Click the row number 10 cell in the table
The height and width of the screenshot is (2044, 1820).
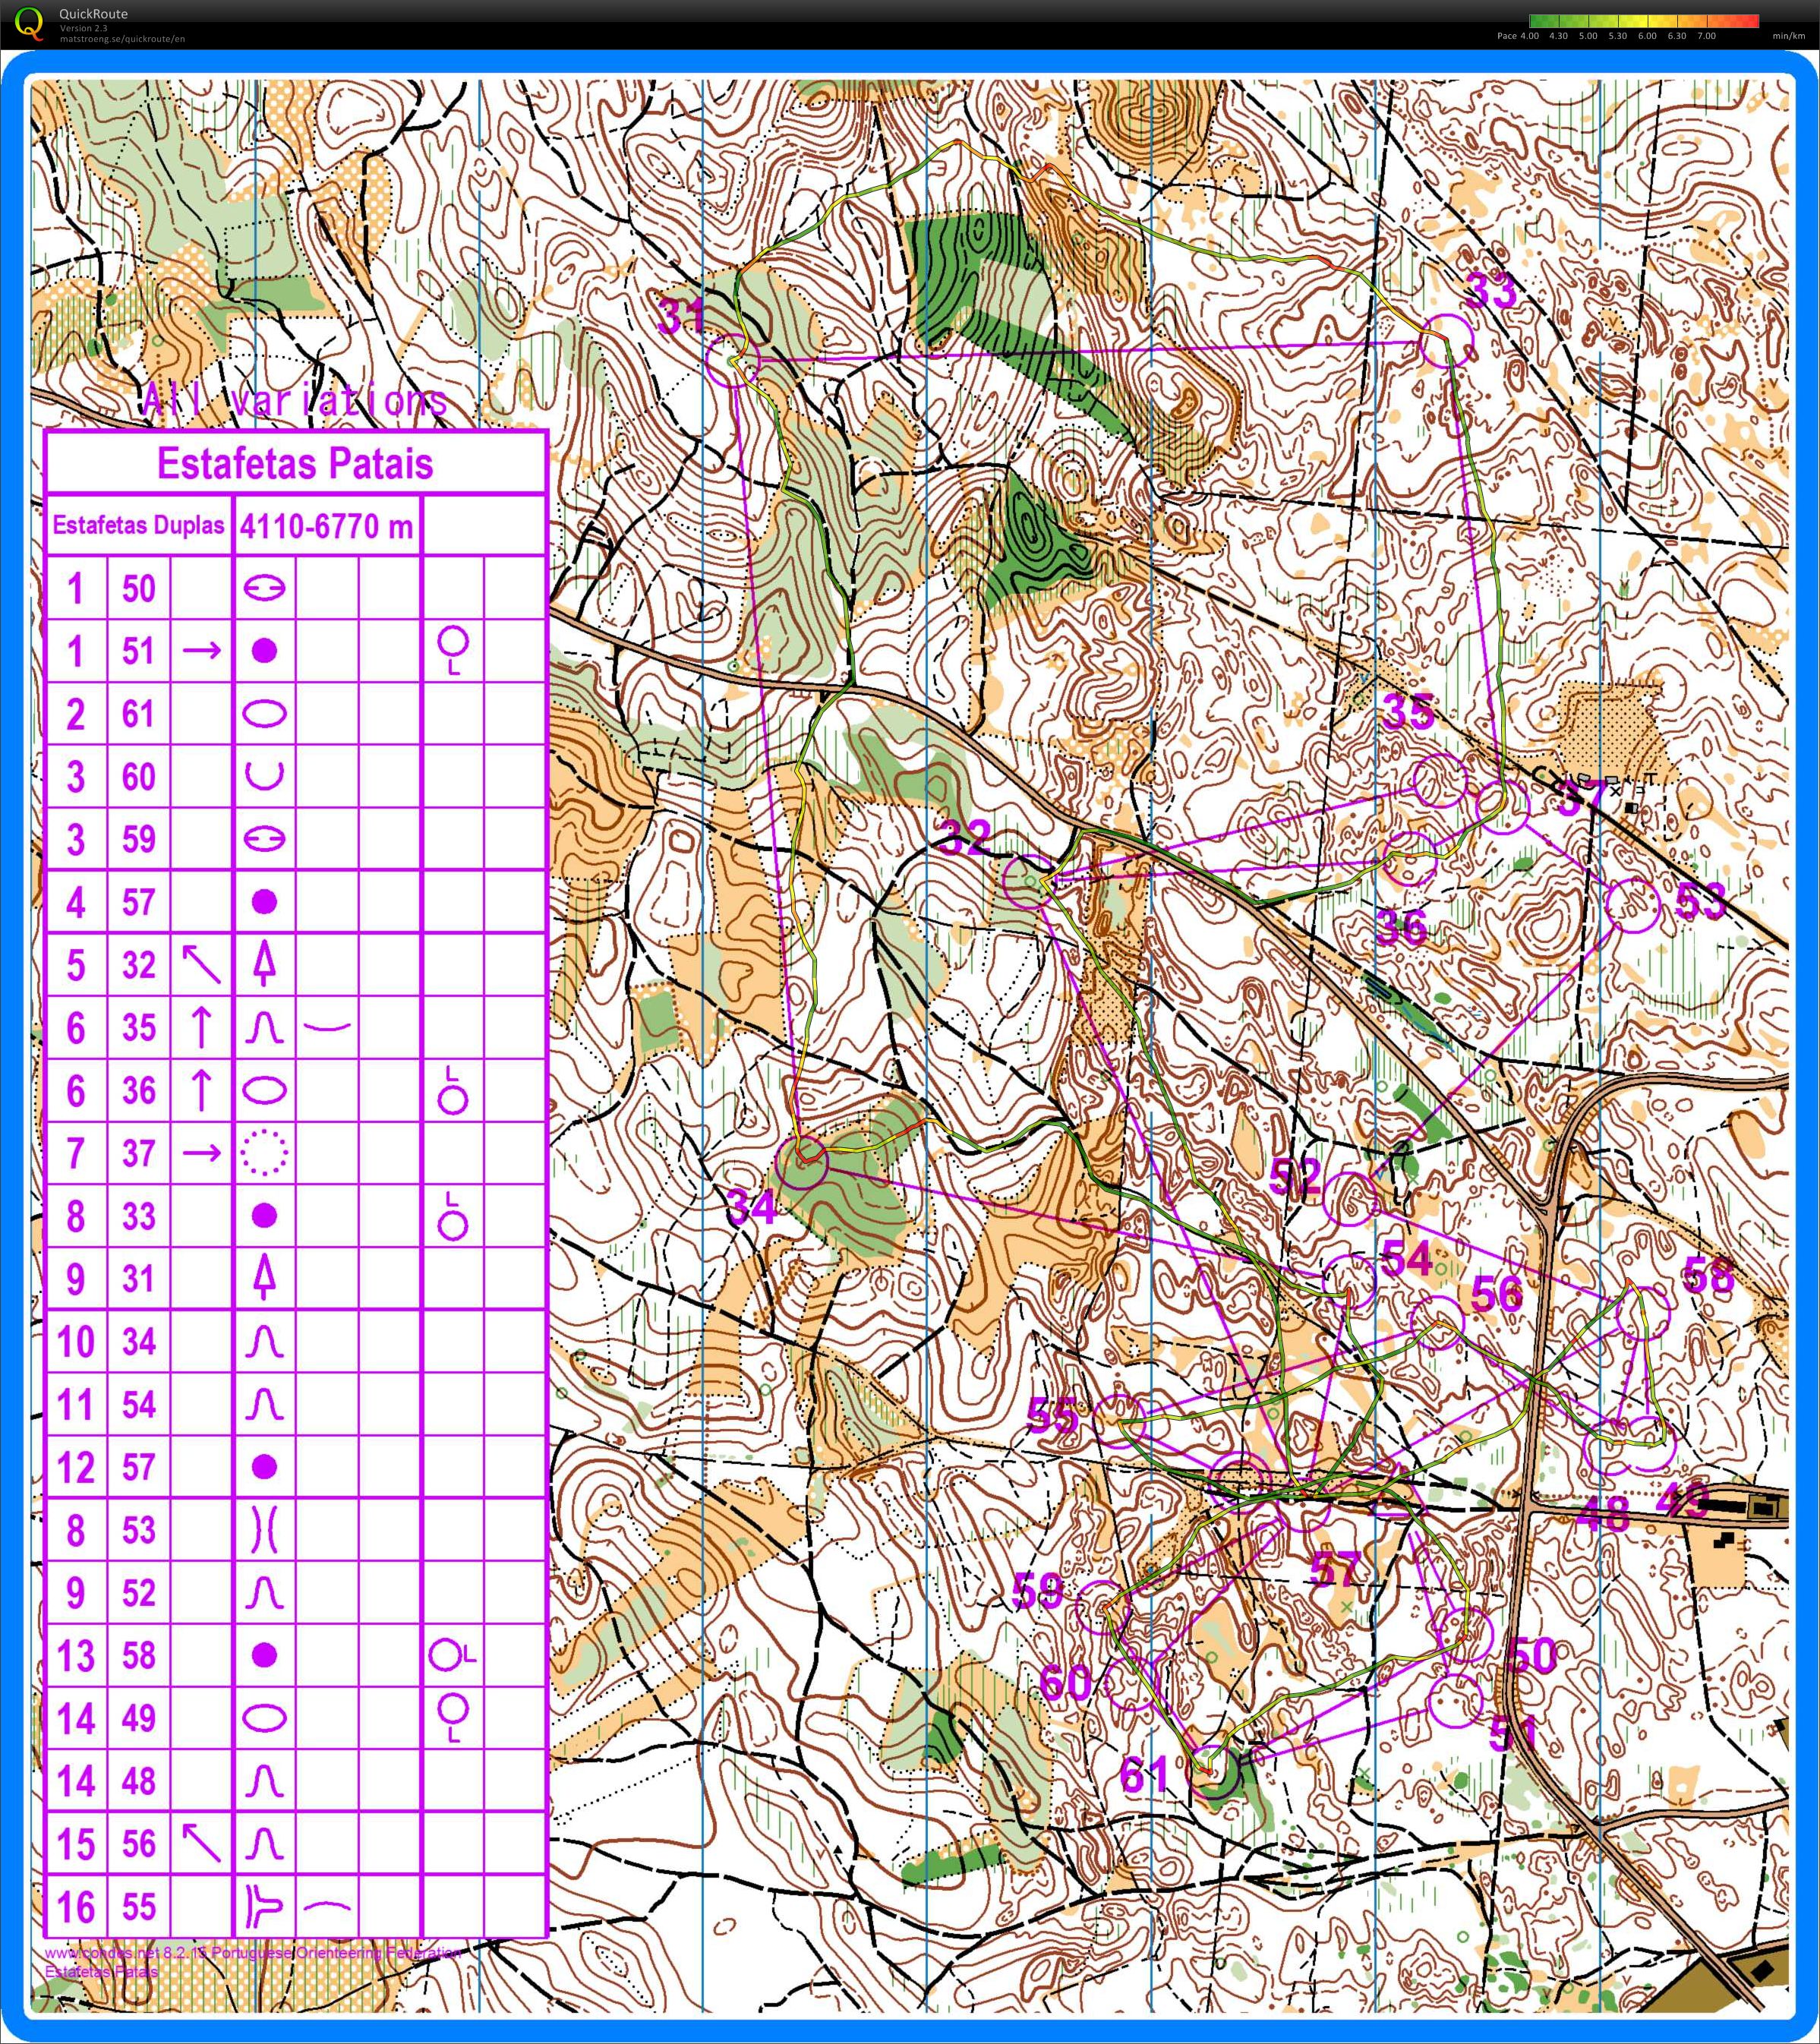coord(76,1342)
